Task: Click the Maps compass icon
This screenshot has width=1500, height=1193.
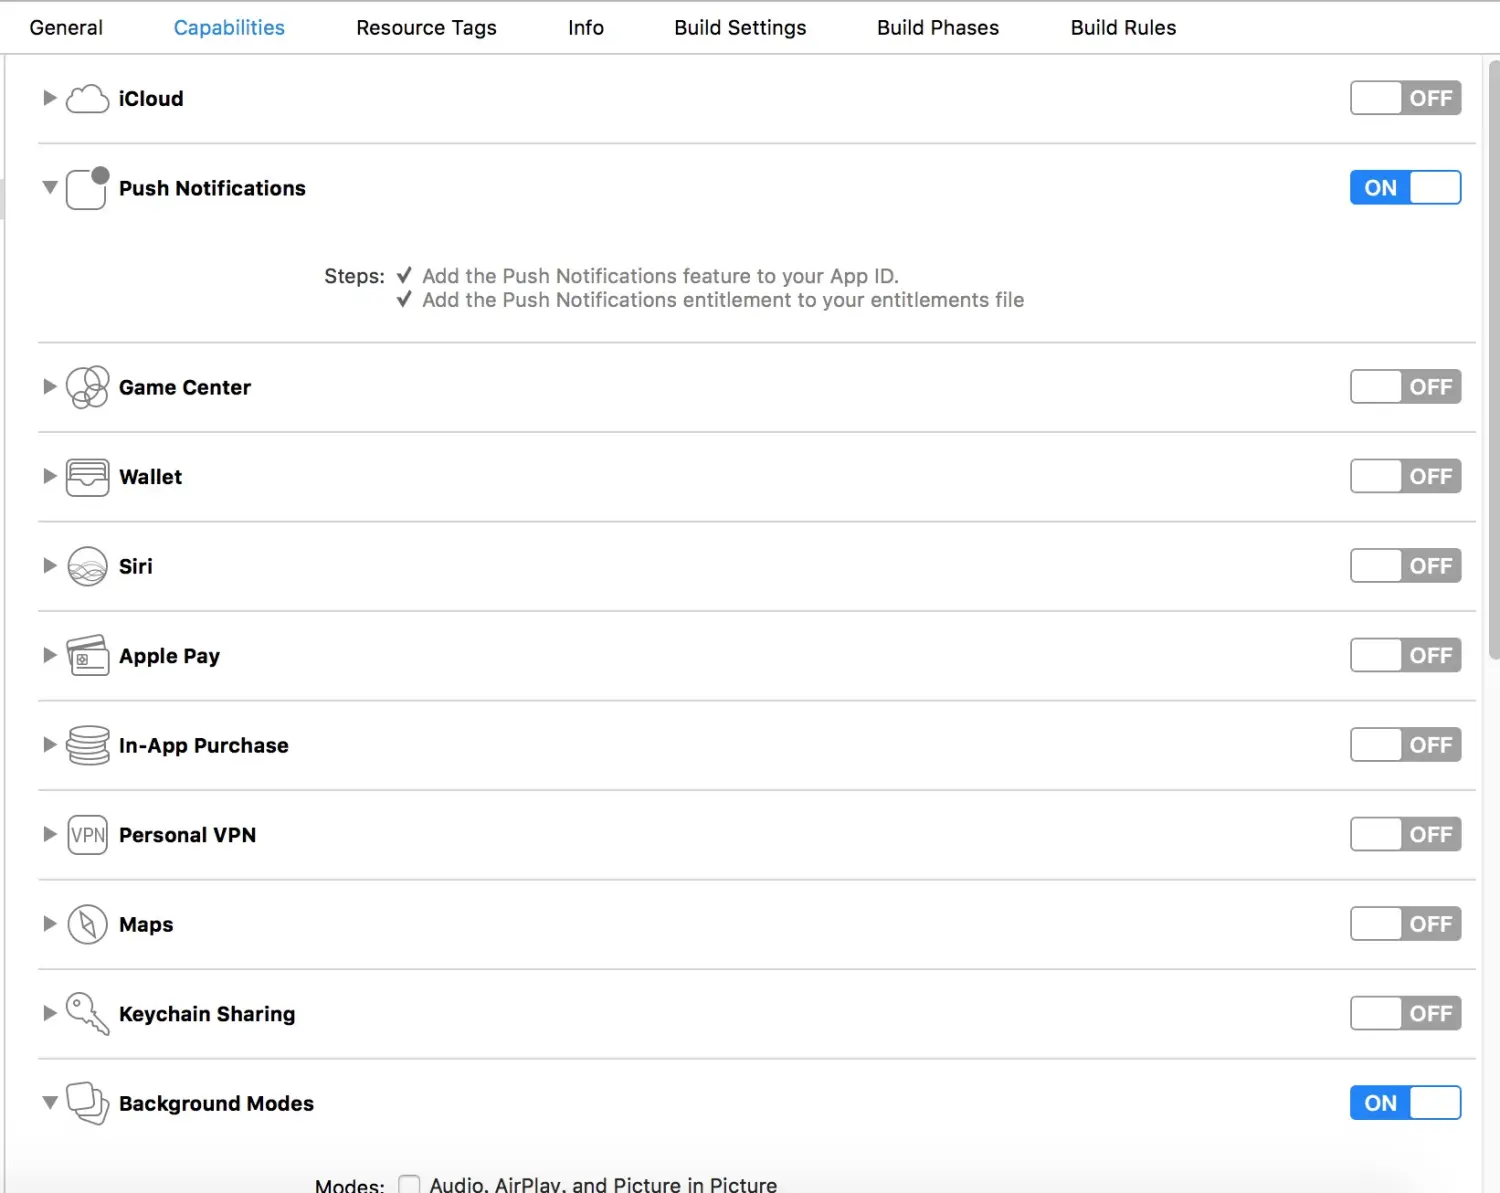Action: click(x=87, y=924)
